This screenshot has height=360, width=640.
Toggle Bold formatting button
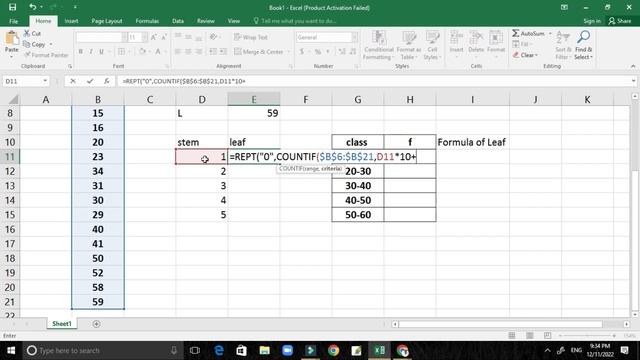coord(80,51)
